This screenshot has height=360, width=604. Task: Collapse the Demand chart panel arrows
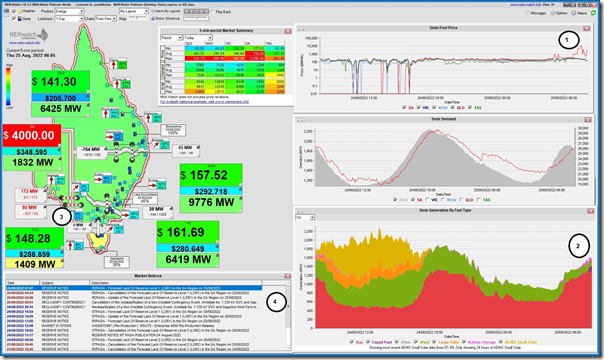pos(300,121)
